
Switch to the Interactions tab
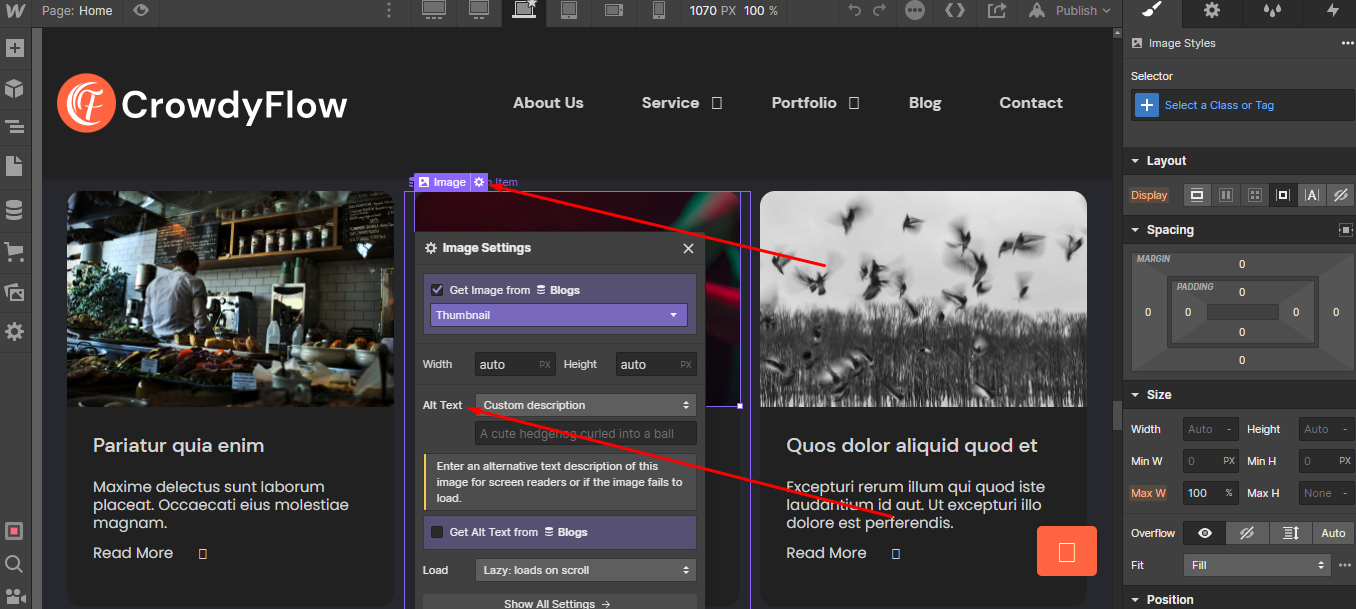click(x=1332, y=11)
